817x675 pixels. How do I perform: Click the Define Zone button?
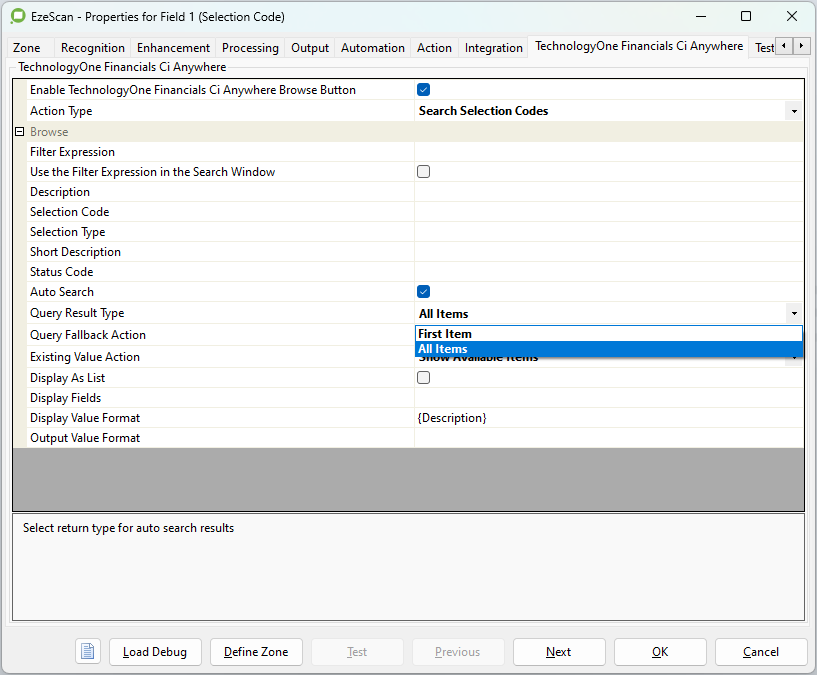tap(256, 652)
